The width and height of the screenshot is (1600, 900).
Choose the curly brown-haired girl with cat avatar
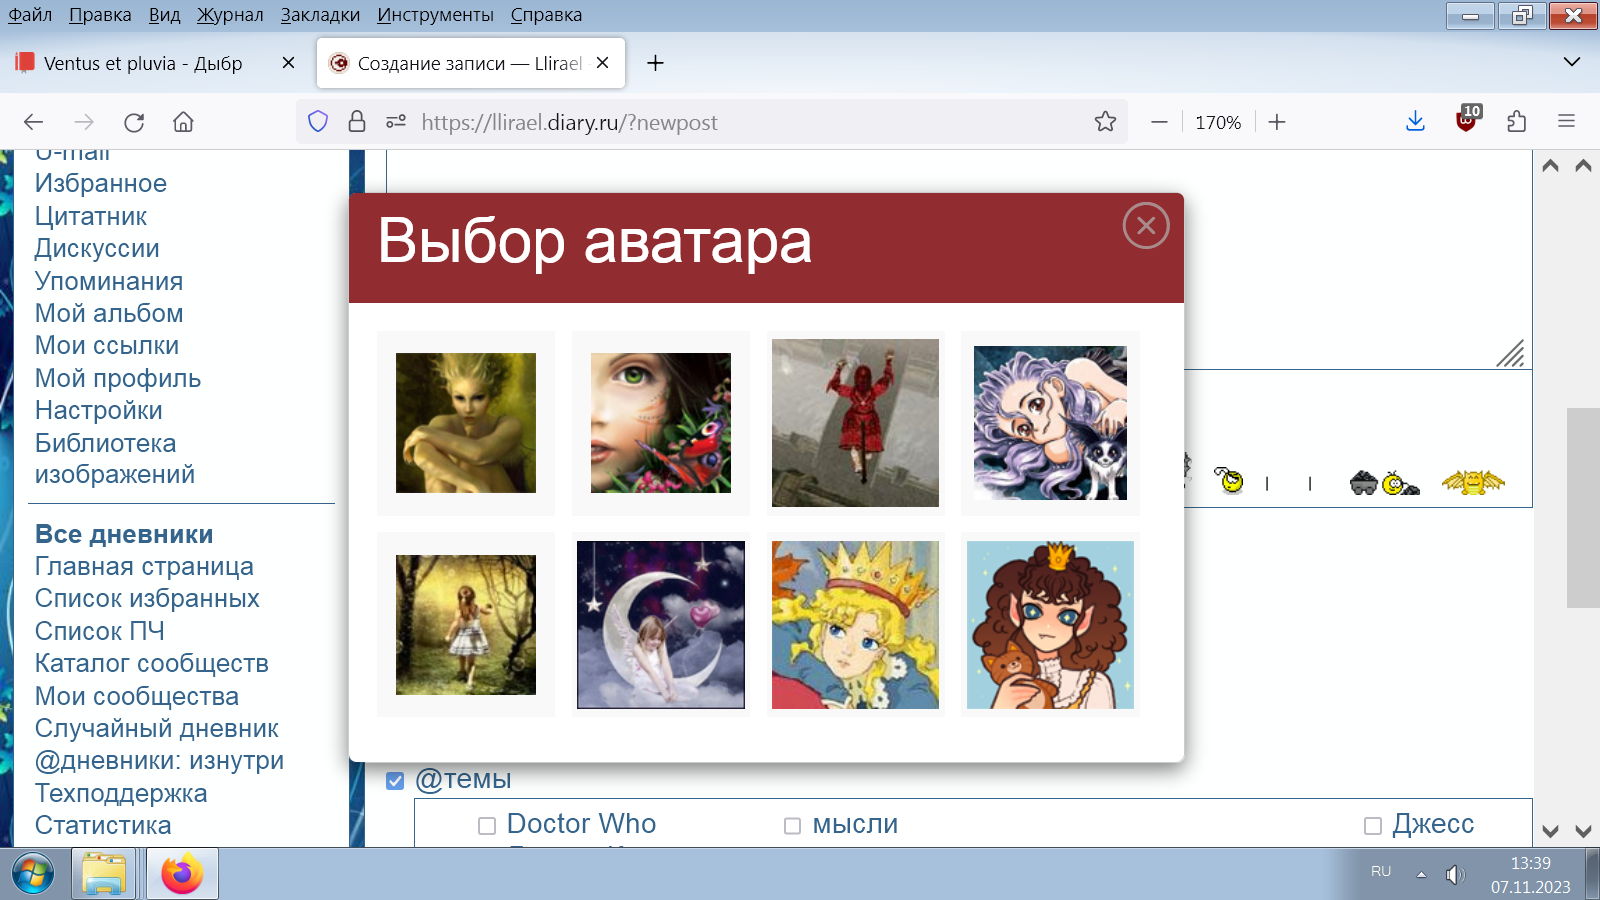tap(1050, 625)
